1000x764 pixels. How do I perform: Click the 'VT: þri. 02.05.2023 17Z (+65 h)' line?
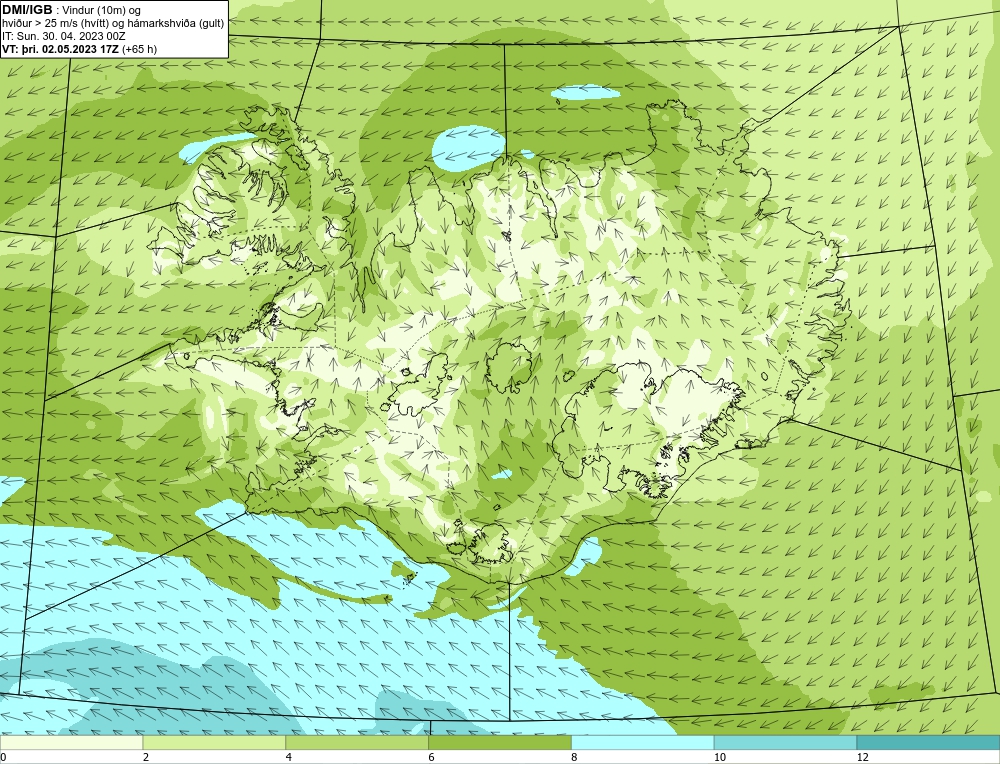click(80, 48)
